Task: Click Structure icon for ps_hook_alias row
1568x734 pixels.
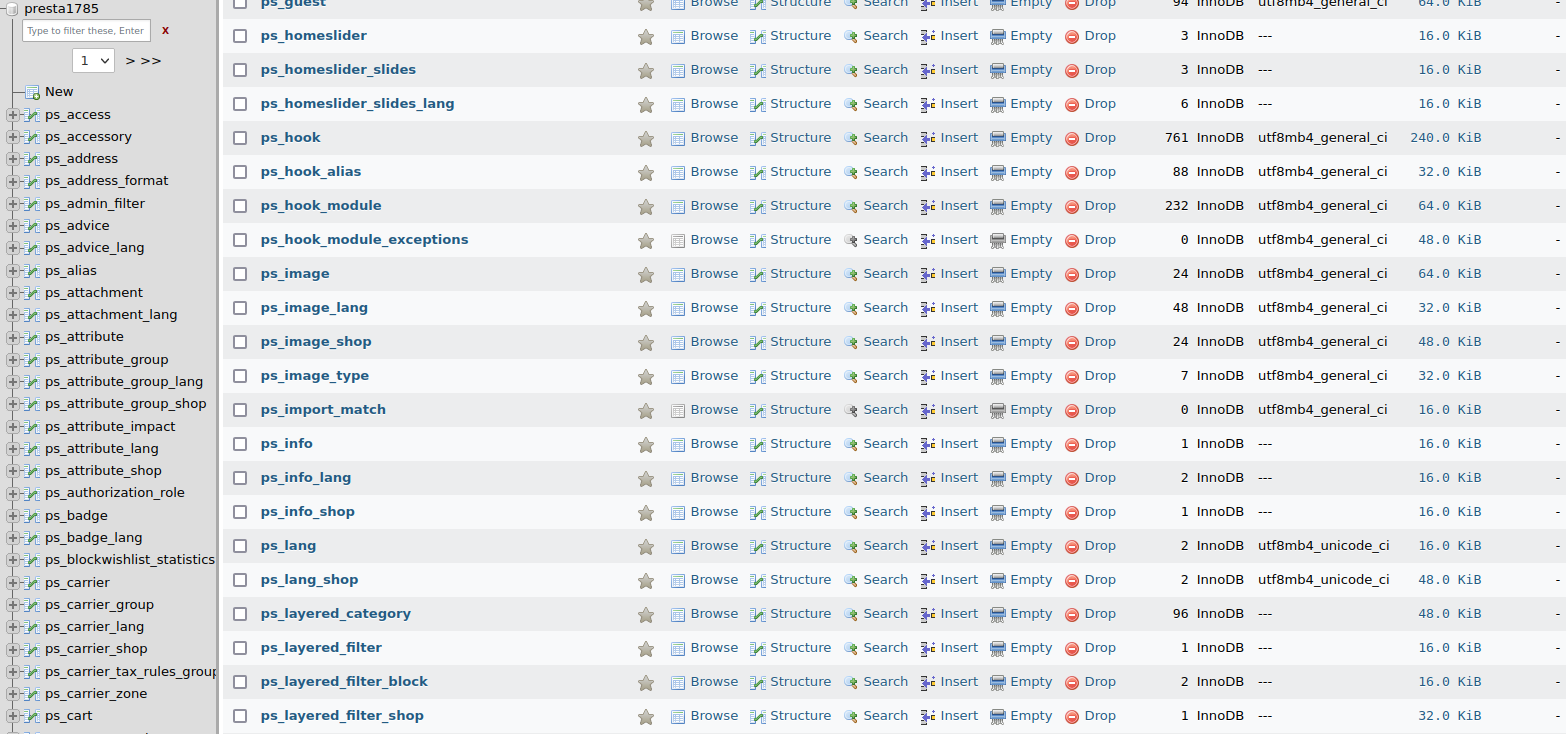Action: 758,173
